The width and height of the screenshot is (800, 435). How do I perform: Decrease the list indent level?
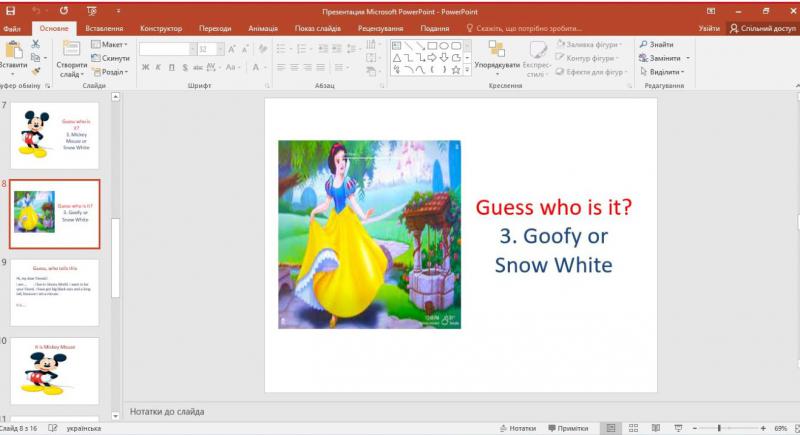tap(323, 49)
